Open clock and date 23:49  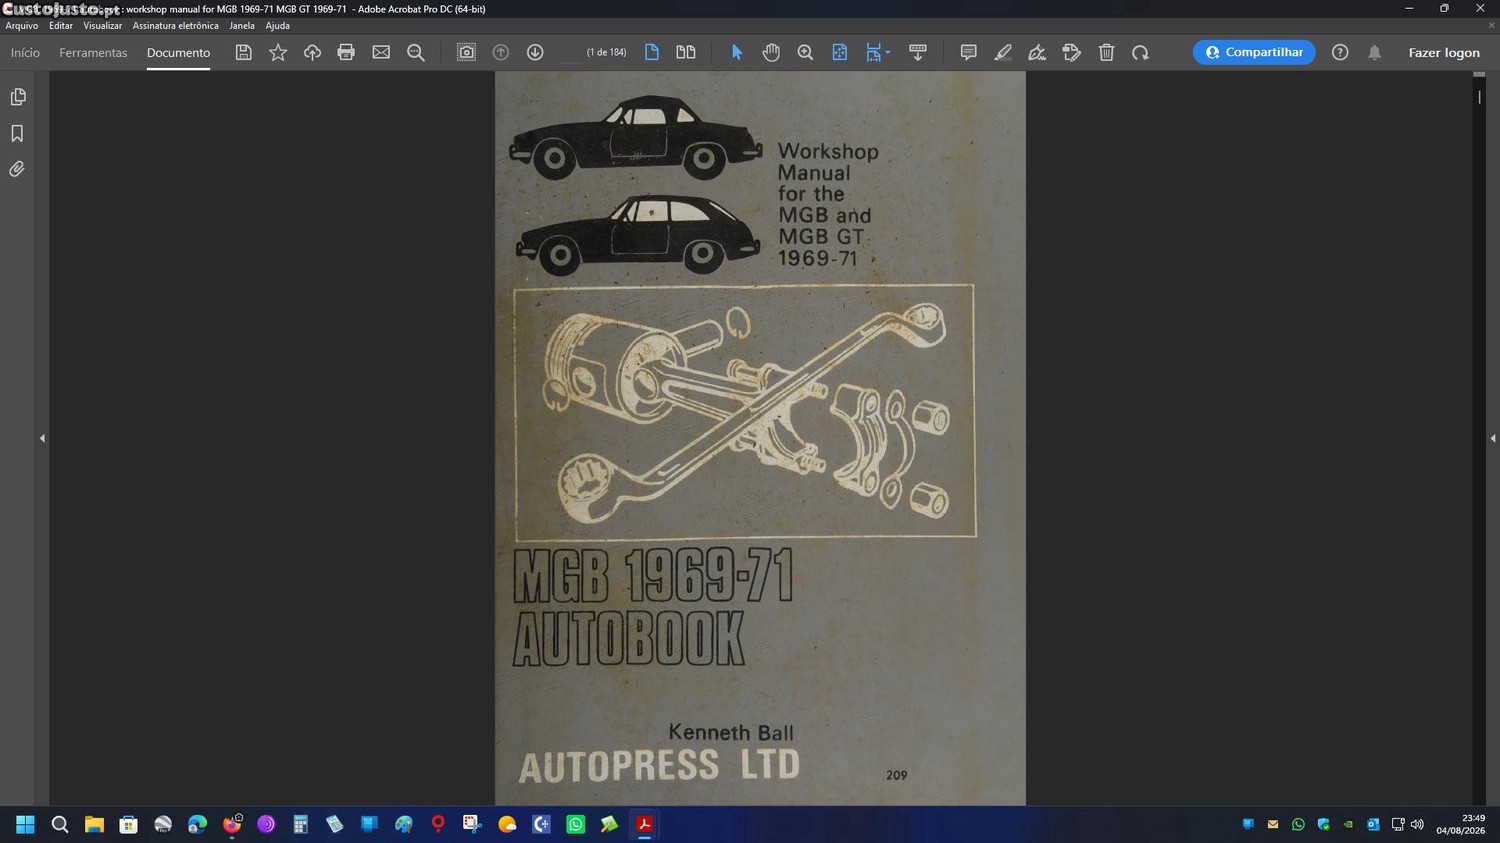click(1461, 824)
